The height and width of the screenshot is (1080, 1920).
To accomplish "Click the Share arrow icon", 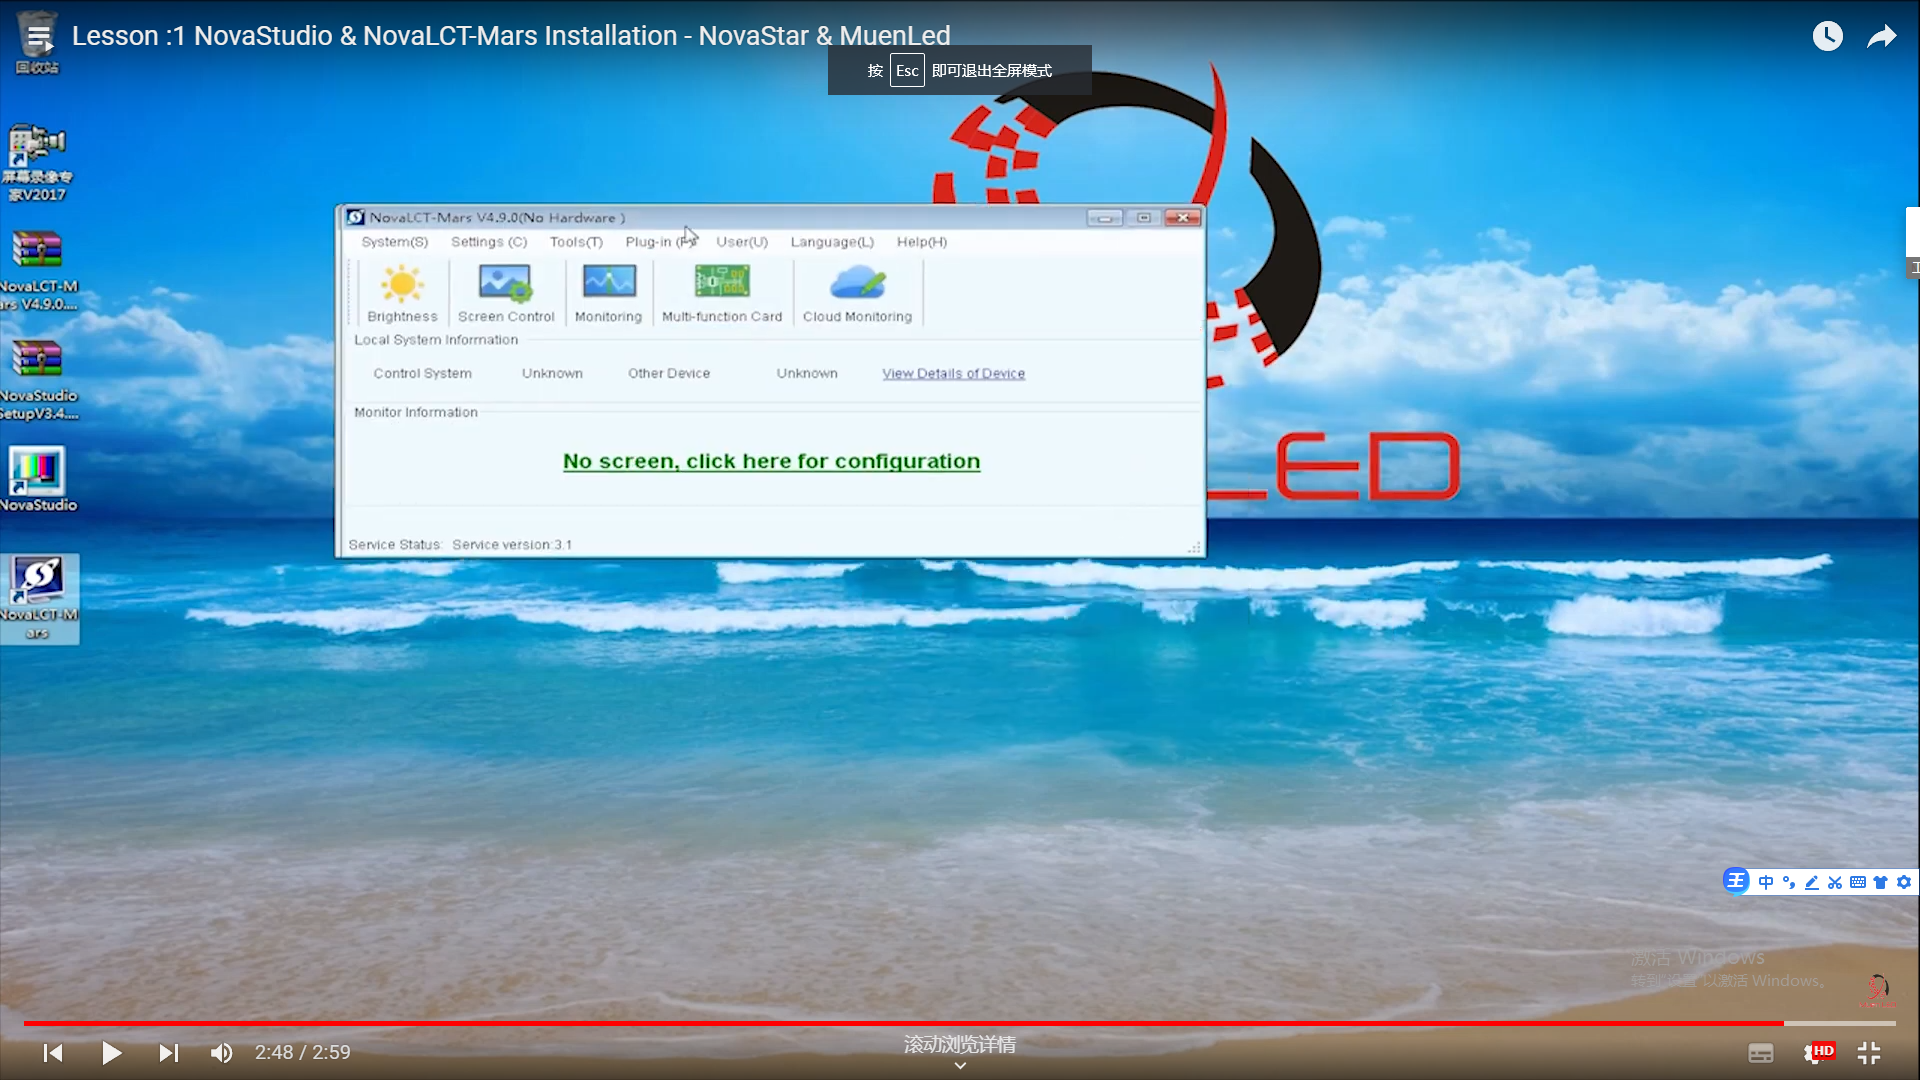I will click(x=1882, y=36).
